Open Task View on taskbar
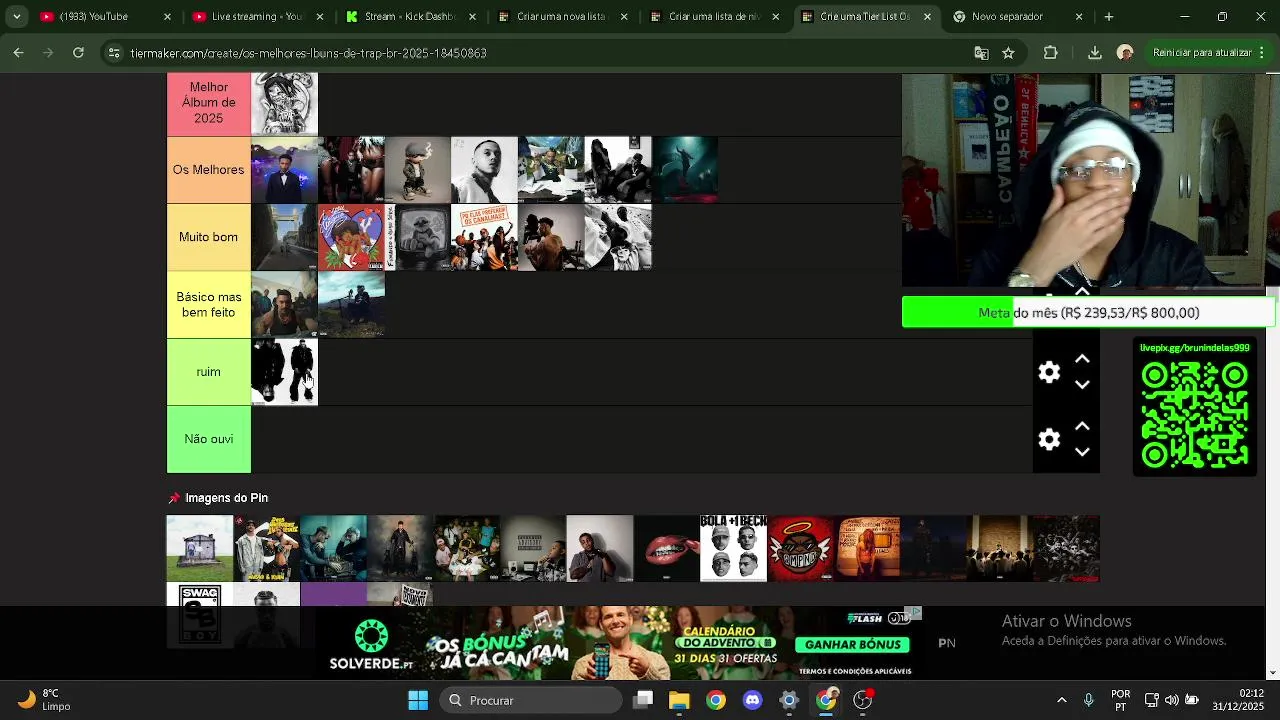Viewport: 1280px width, 720px height. 643,700
